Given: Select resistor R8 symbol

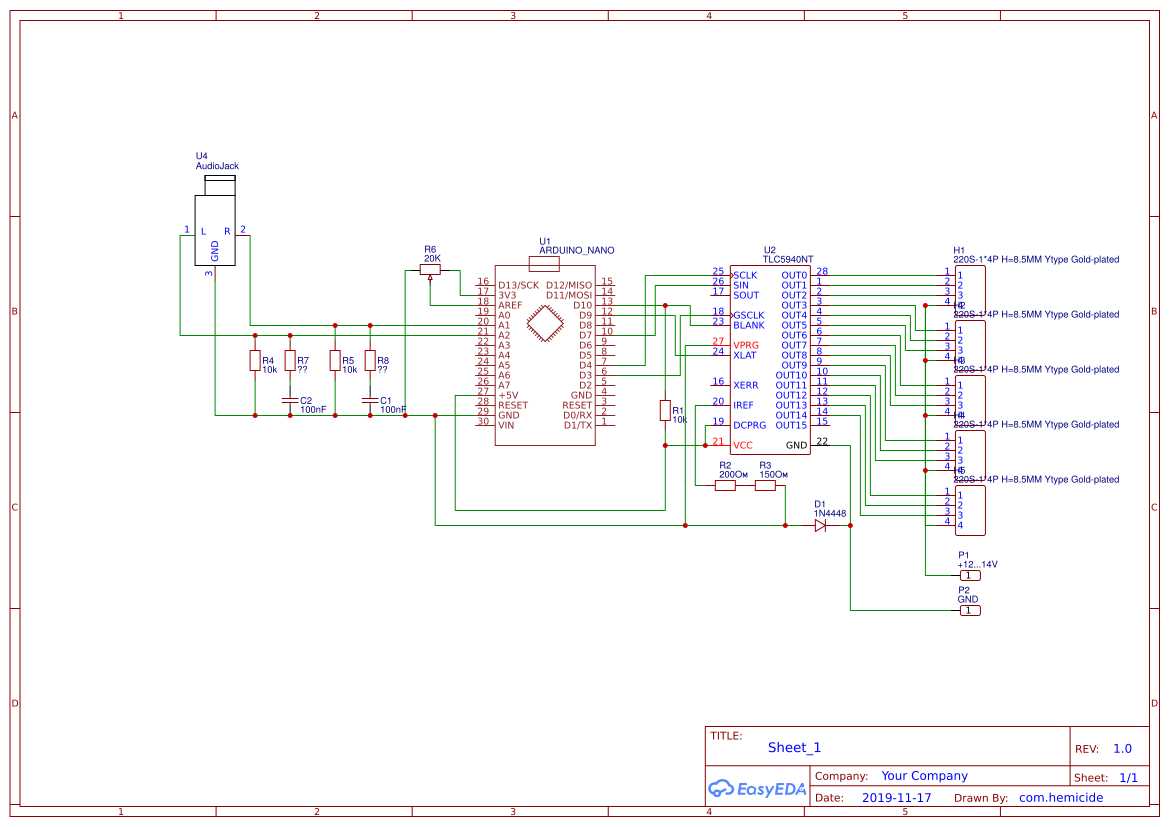Looking at the screenshot, I should coord(370,361).
